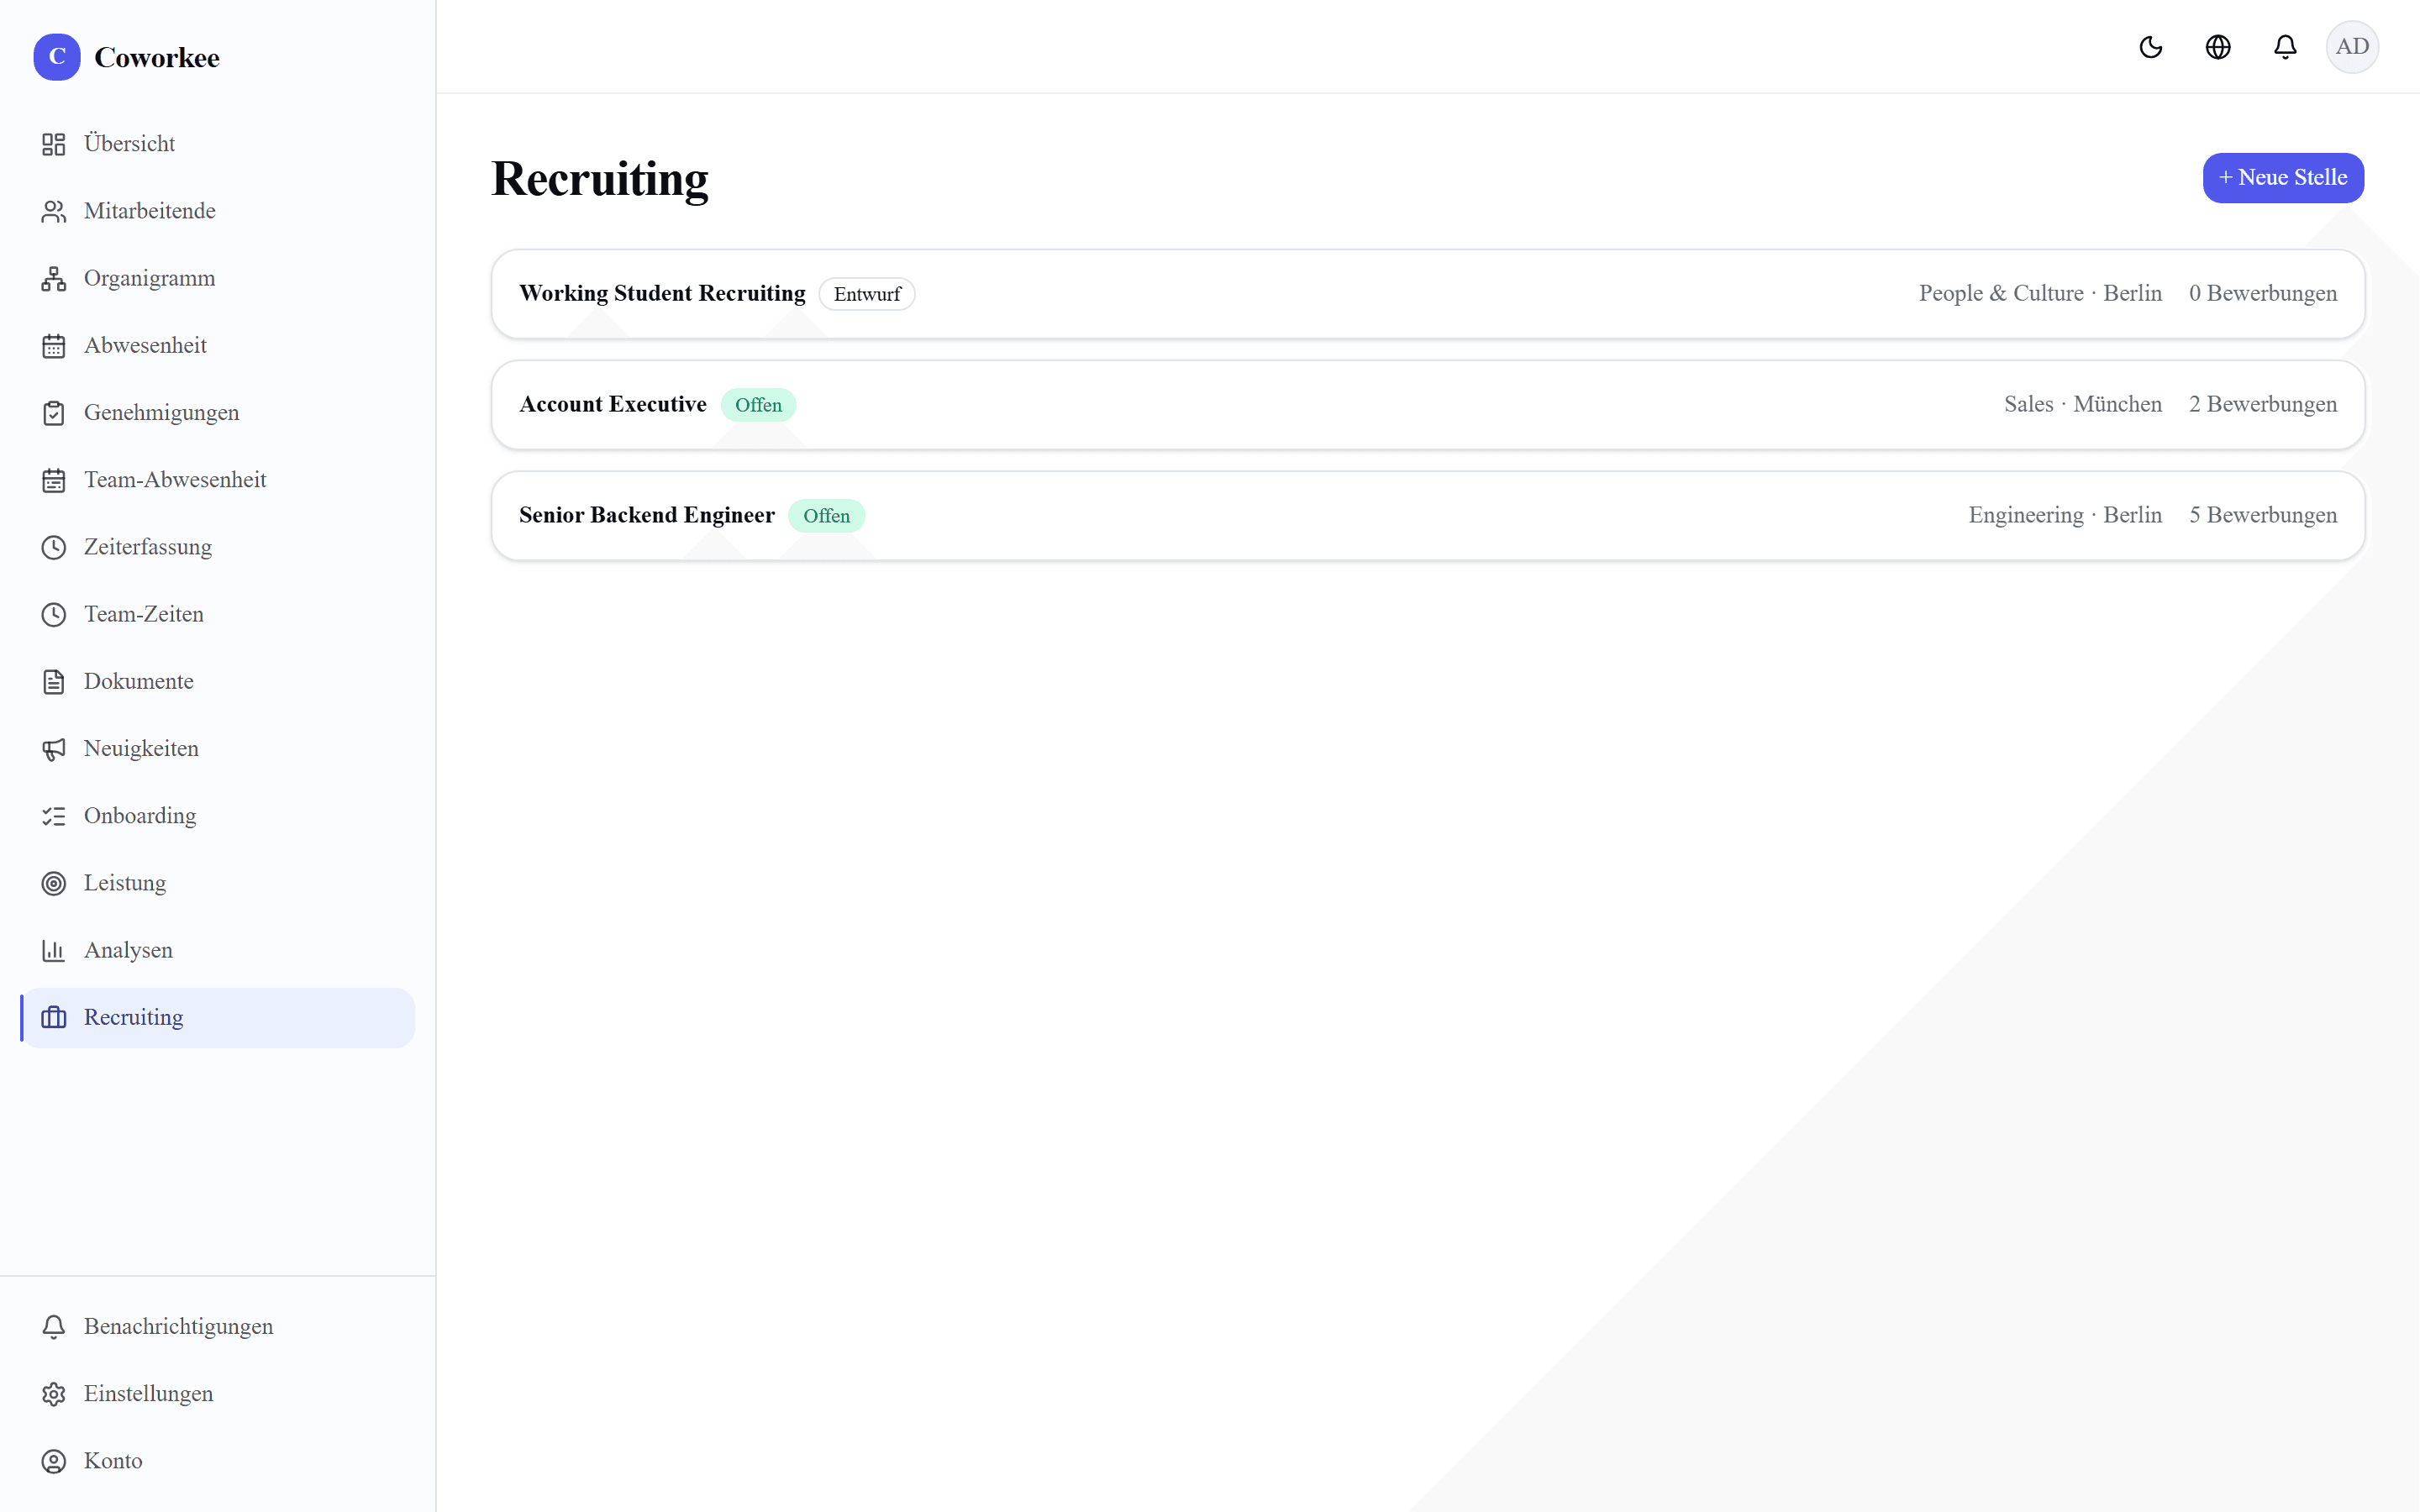Click the Mitarbeitende people icon
This screenshot has height=1512, width=2420.
pyautogui.click(x=54, y=211)
